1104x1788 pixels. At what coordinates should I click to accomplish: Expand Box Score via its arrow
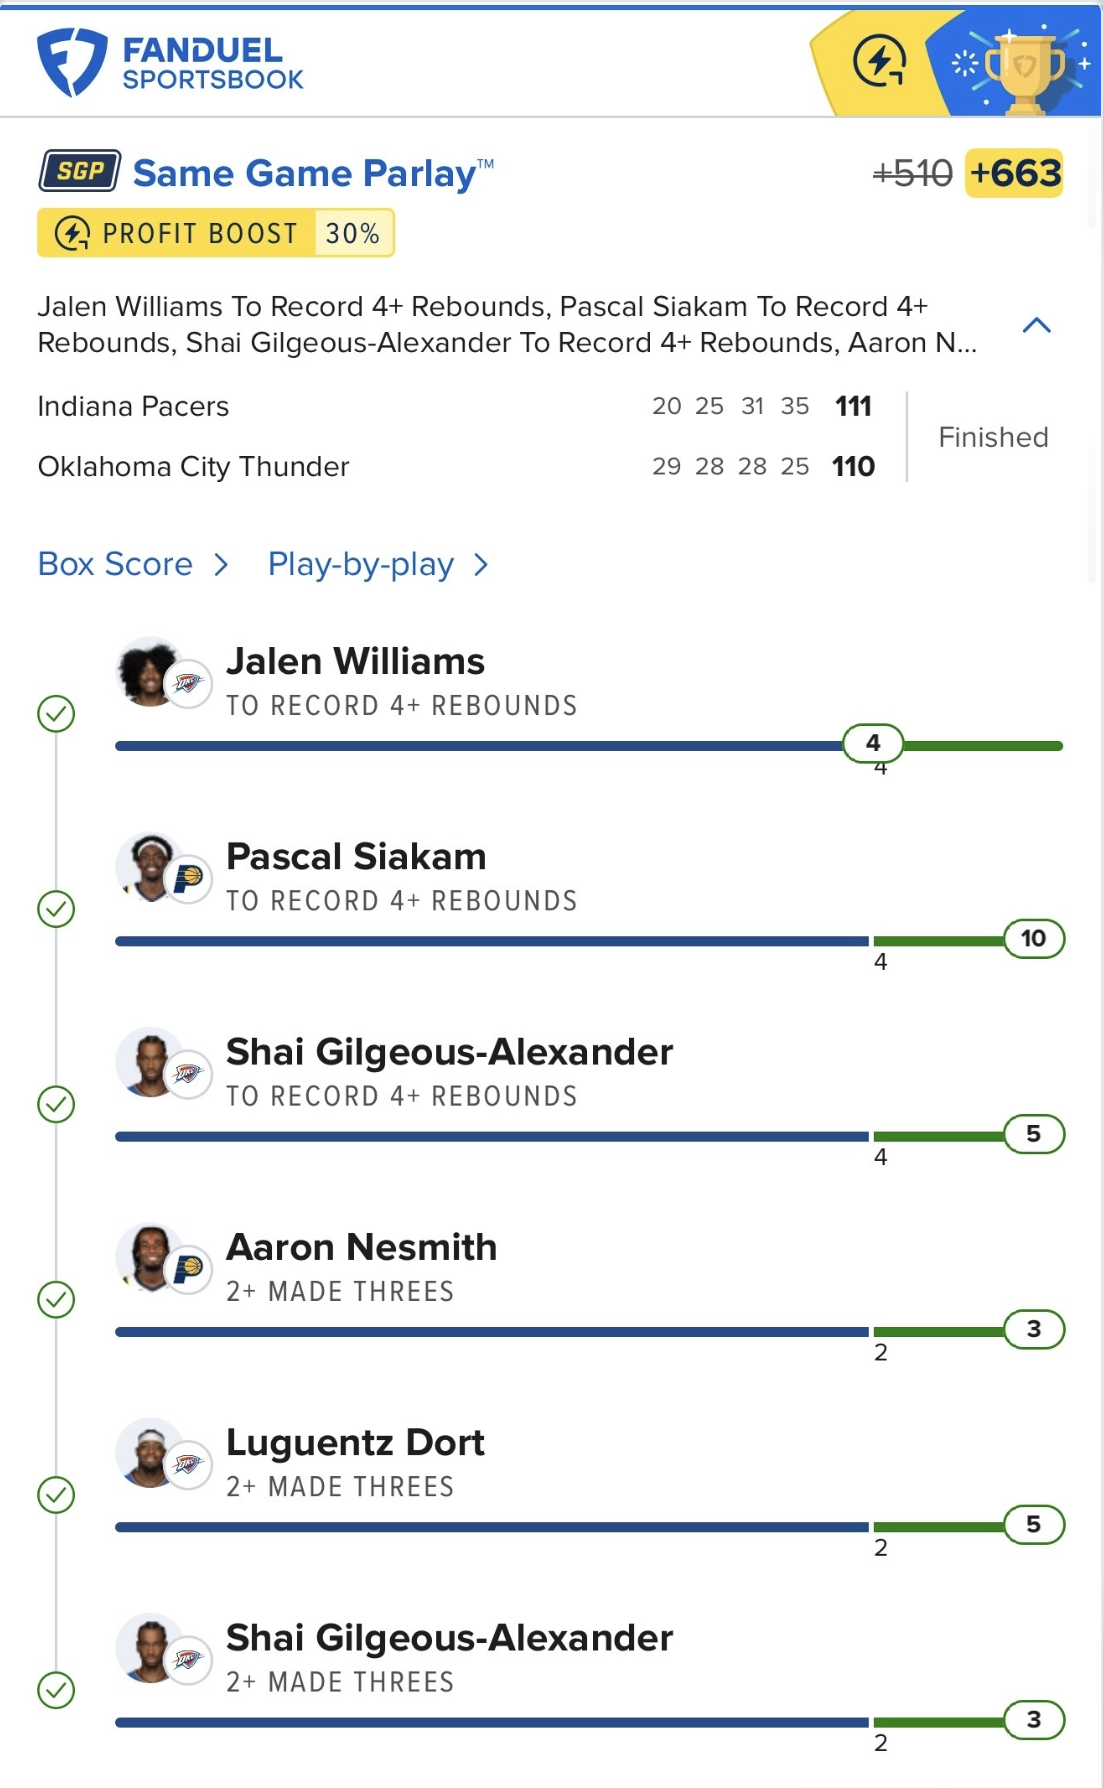point(222,565)
